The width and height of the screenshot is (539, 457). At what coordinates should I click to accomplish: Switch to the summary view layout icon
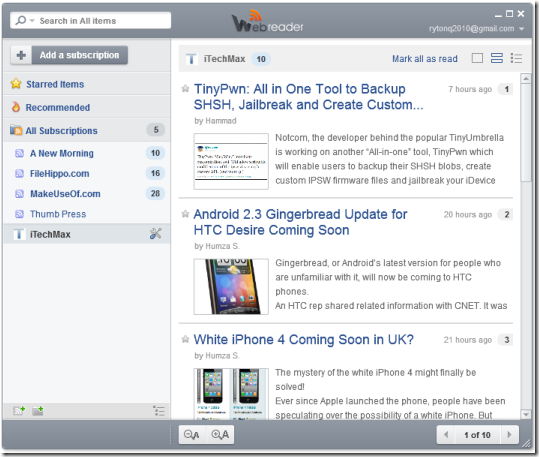[x=497, y=58]
